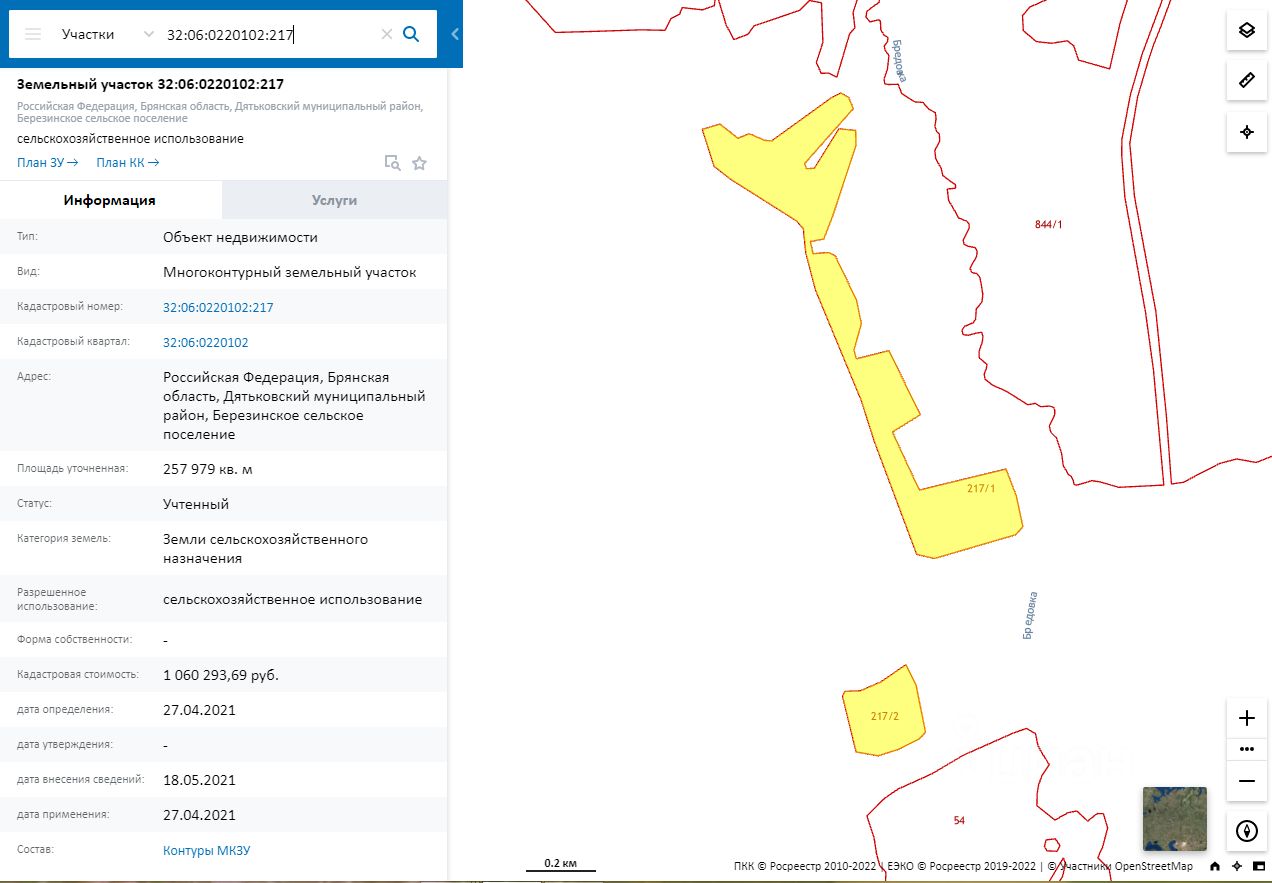Open the map layers panel icon
This screenshot has width=1272, height=883.
tap(1247, 30)
